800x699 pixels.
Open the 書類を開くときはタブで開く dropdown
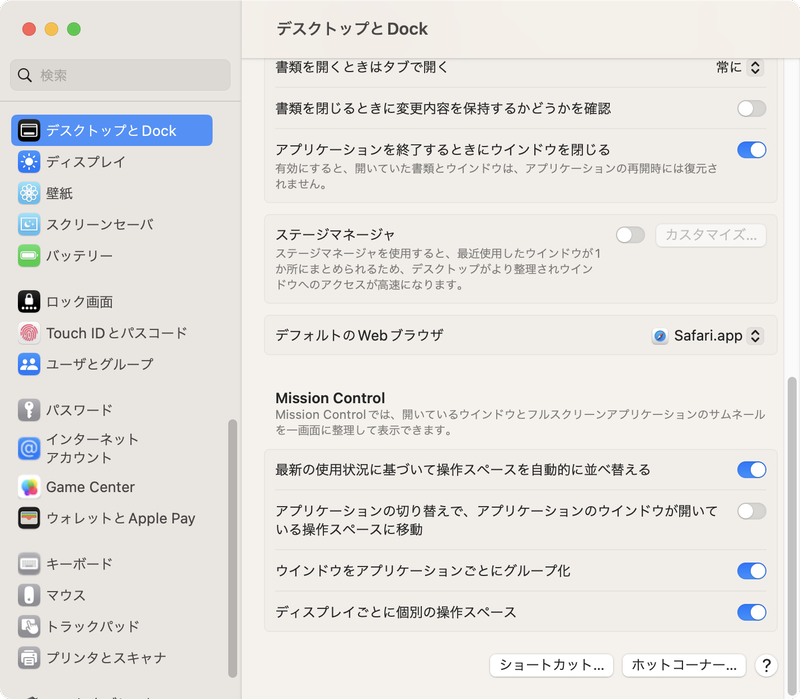click(x=738, y=66)
